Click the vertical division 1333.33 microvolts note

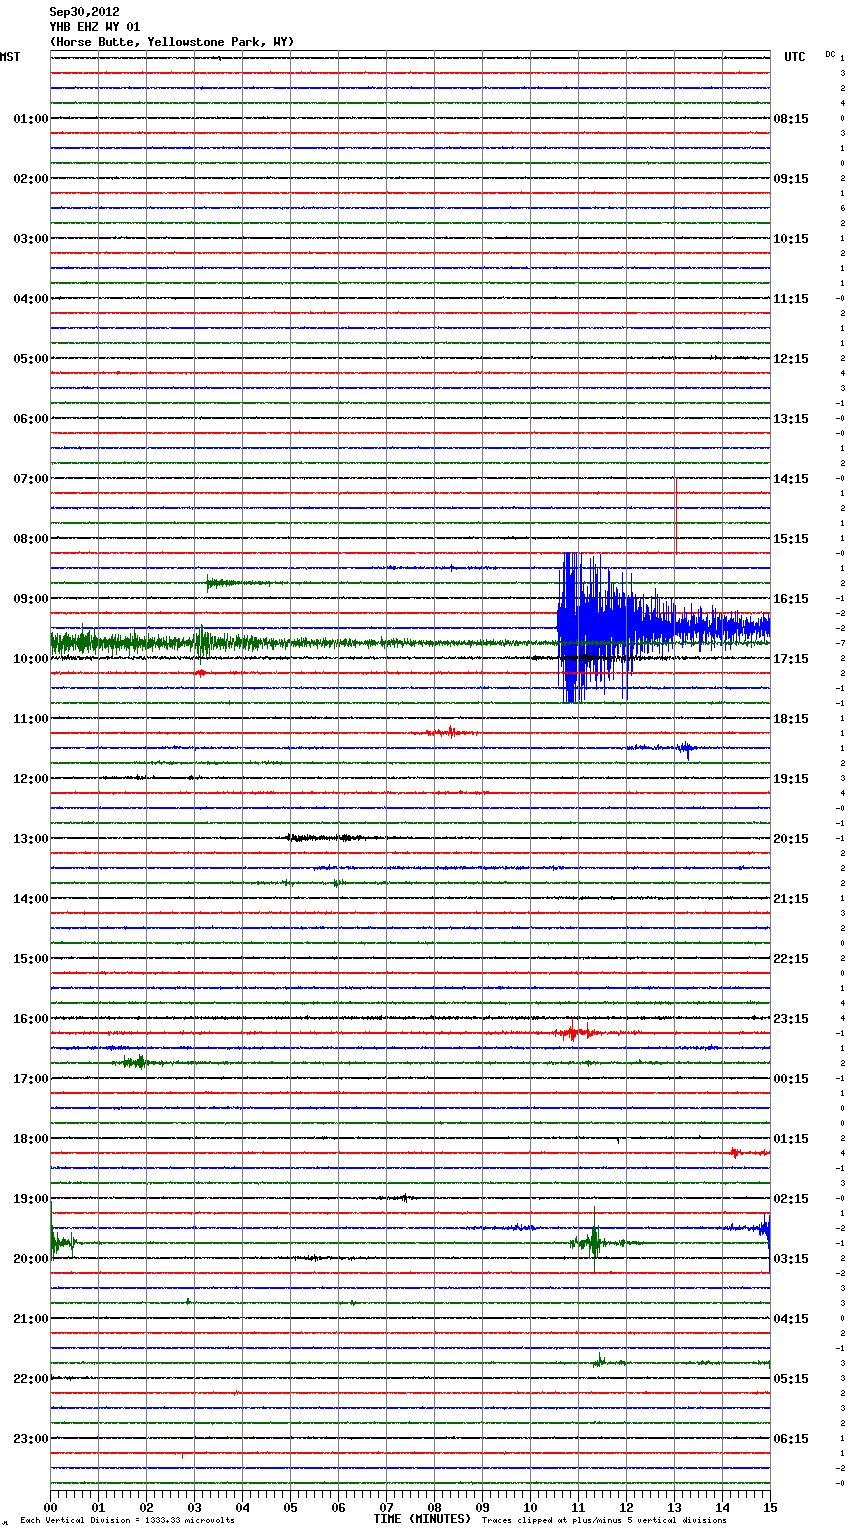point(127,1521)
